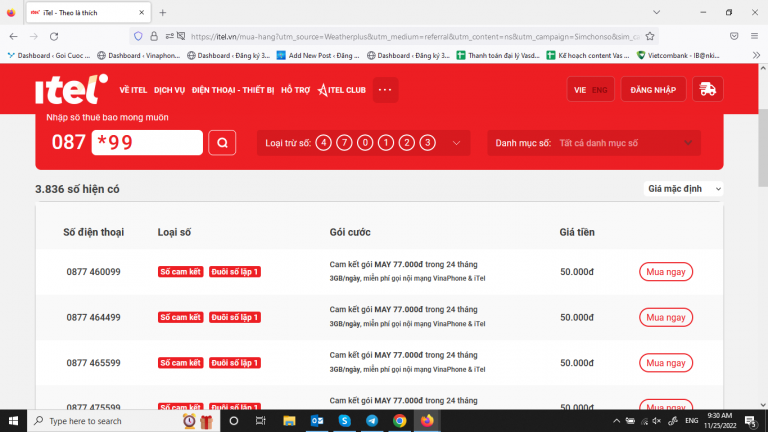The width and height of the screenshot is (768, 432).
Task: List all tabs dropdown arrow
Action: tap(656, 13)
